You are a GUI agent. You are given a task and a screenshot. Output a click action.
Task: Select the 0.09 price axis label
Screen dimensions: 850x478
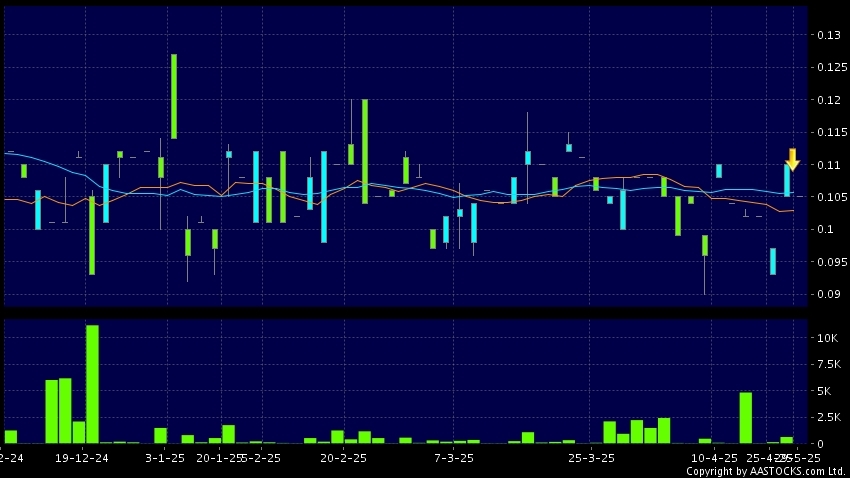coord(828,294)
